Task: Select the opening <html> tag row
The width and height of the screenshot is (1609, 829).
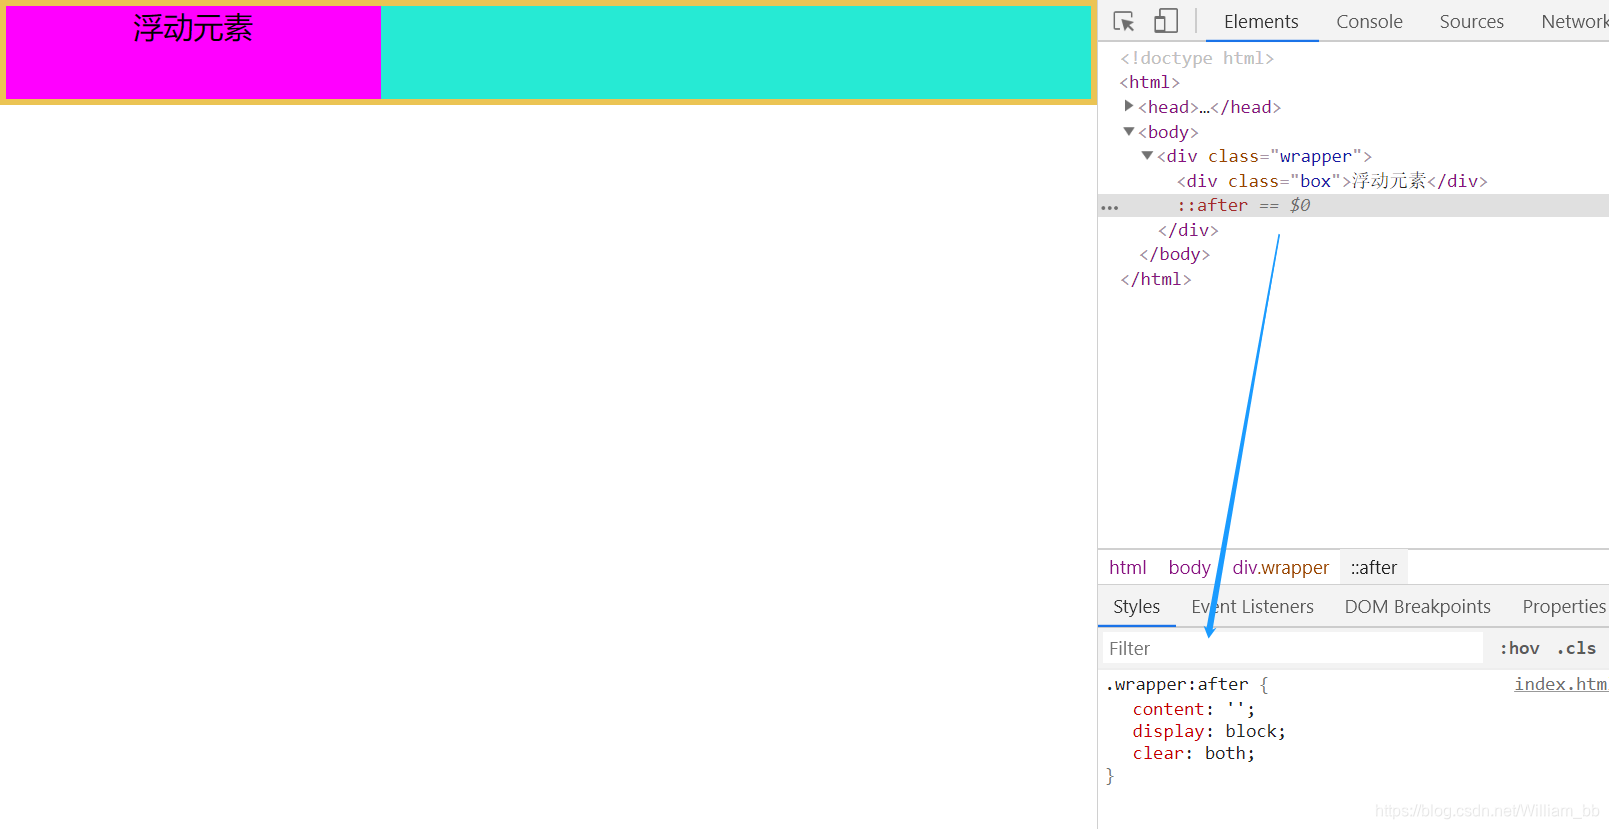Action: click(x=1150, y=82)
